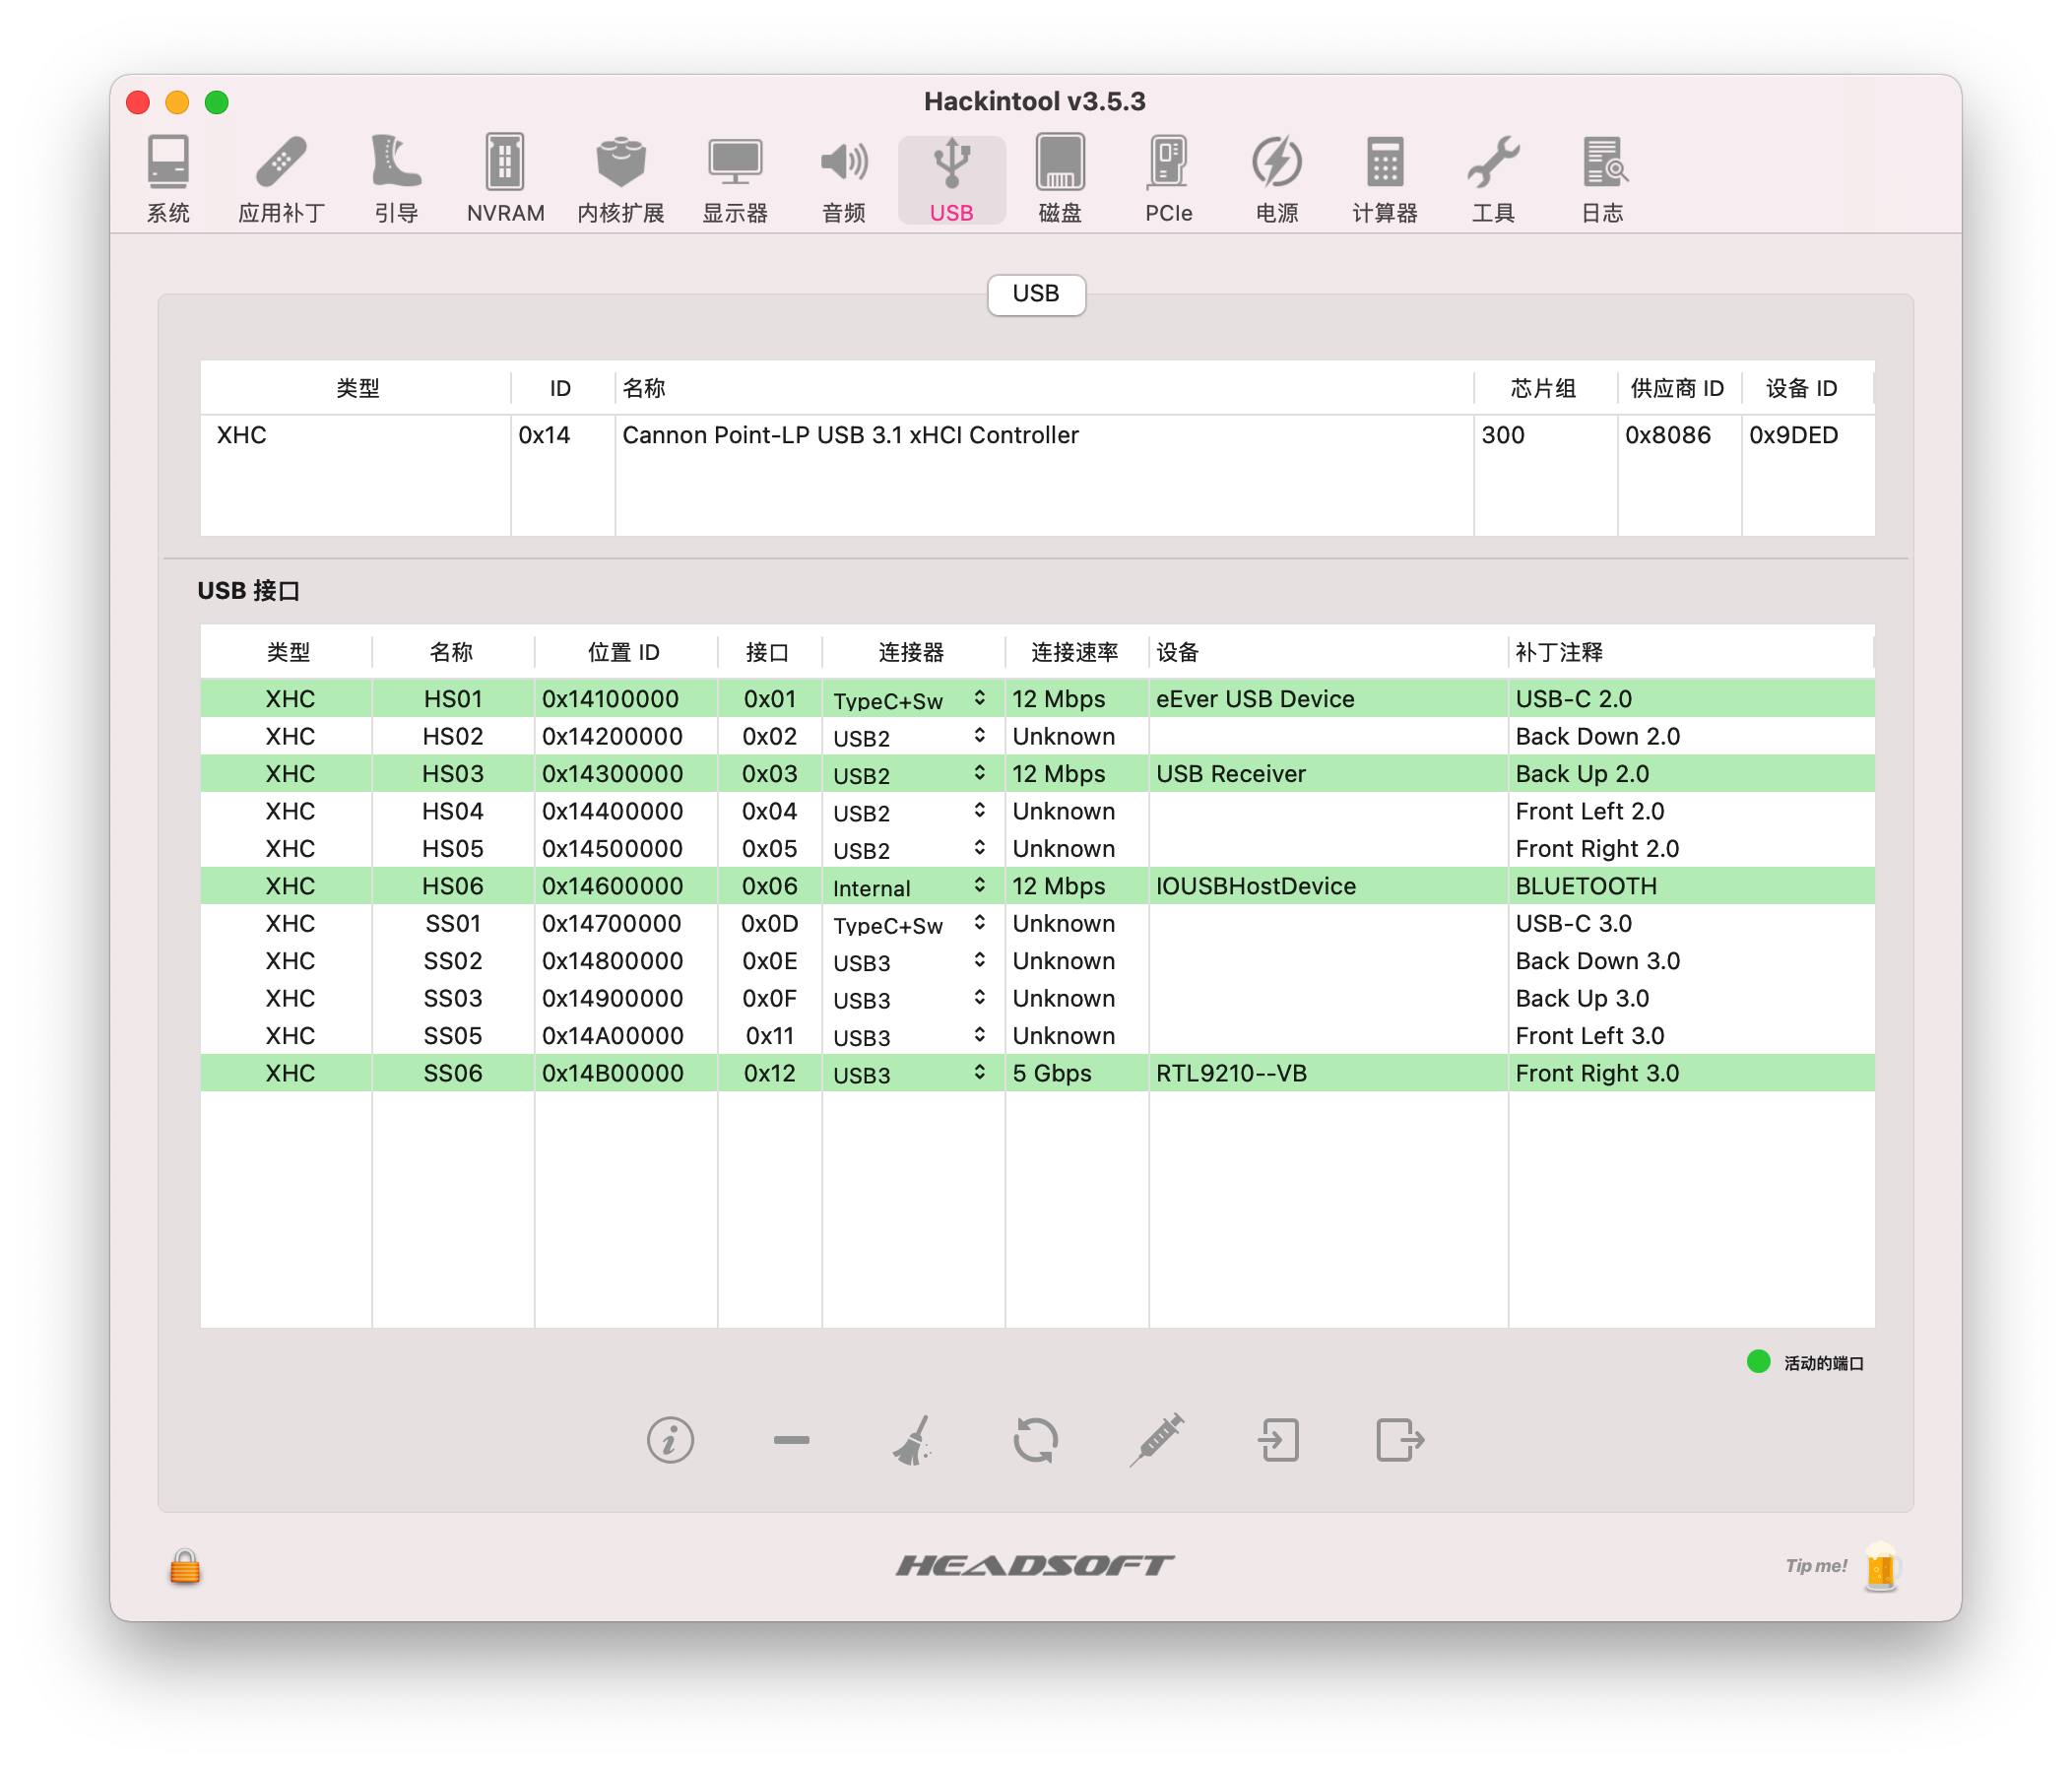
Task: Click the syringe inject icon
Action: point(1157,1440)
